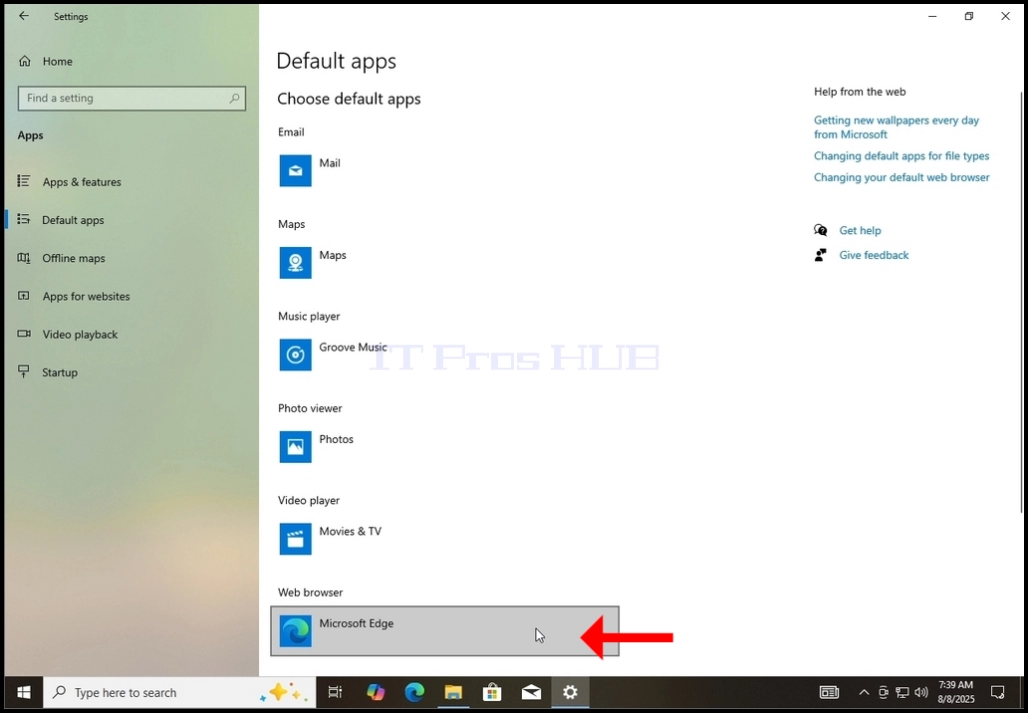
Task: Show hidden system tray icons
Action: 864,692
